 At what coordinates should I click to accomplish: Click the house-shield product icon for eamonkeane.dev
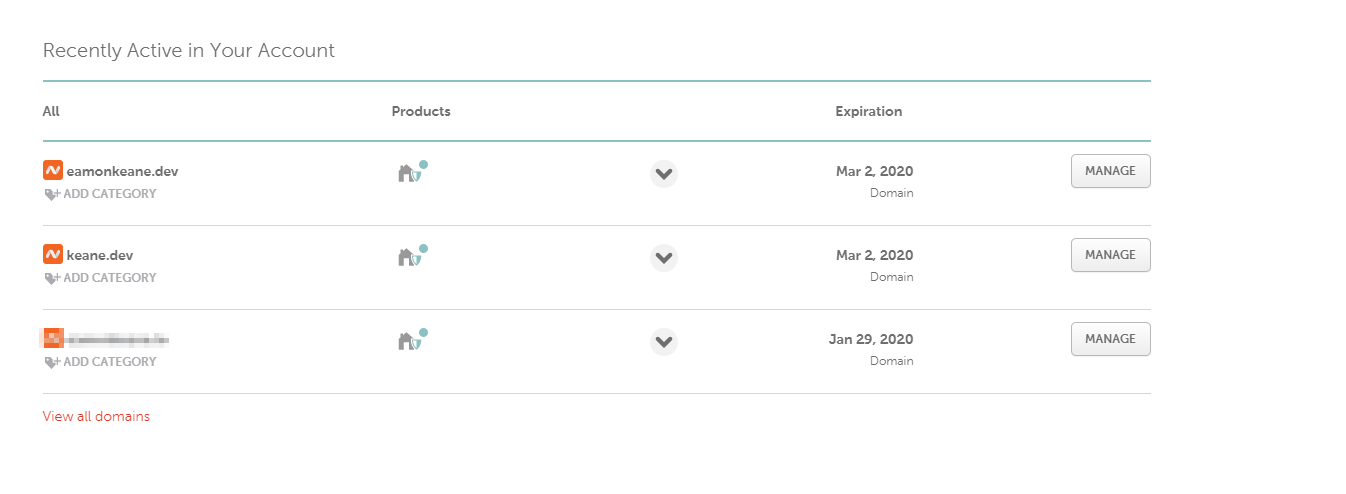click(411, 172)
